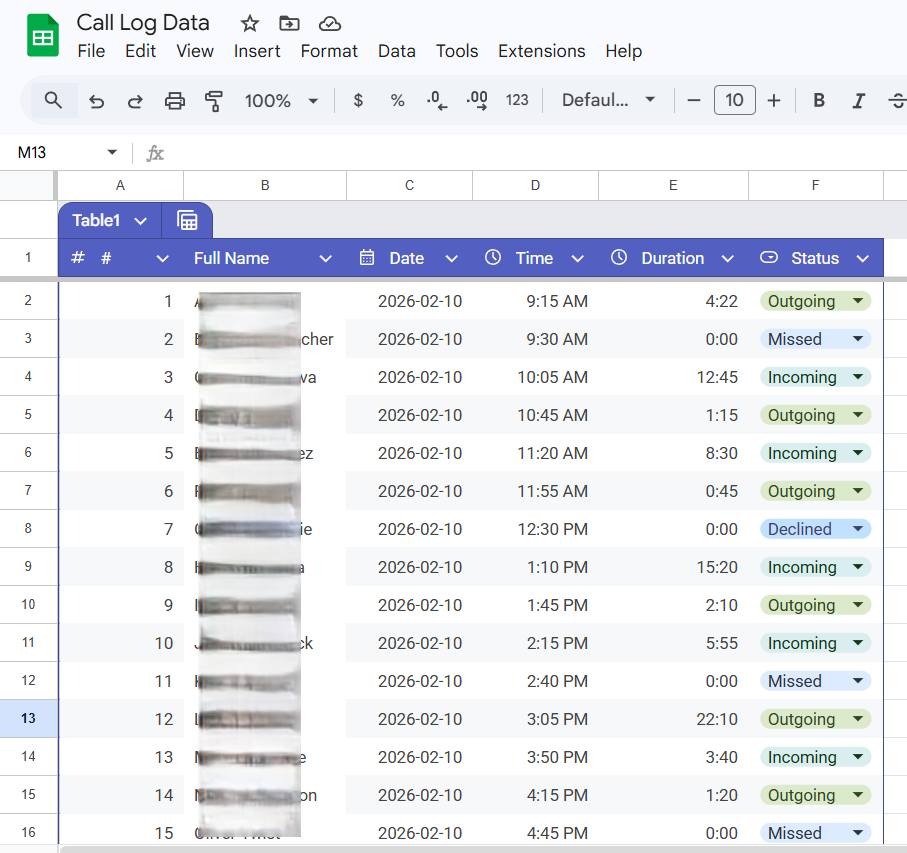Toggle italic formatting
Viewport: 907px width, 853px height.
857,101
